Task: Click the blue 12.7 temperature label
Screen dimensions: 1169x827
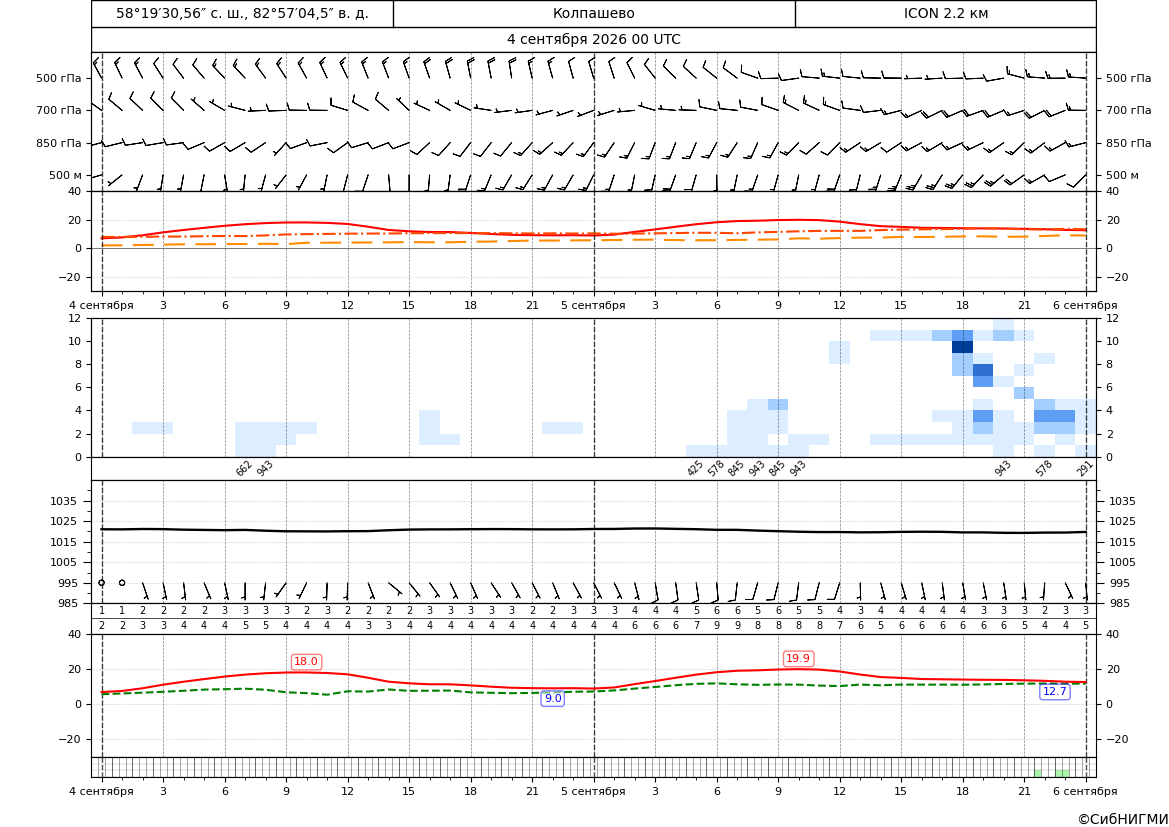Action: click(x=1054, y=691)
